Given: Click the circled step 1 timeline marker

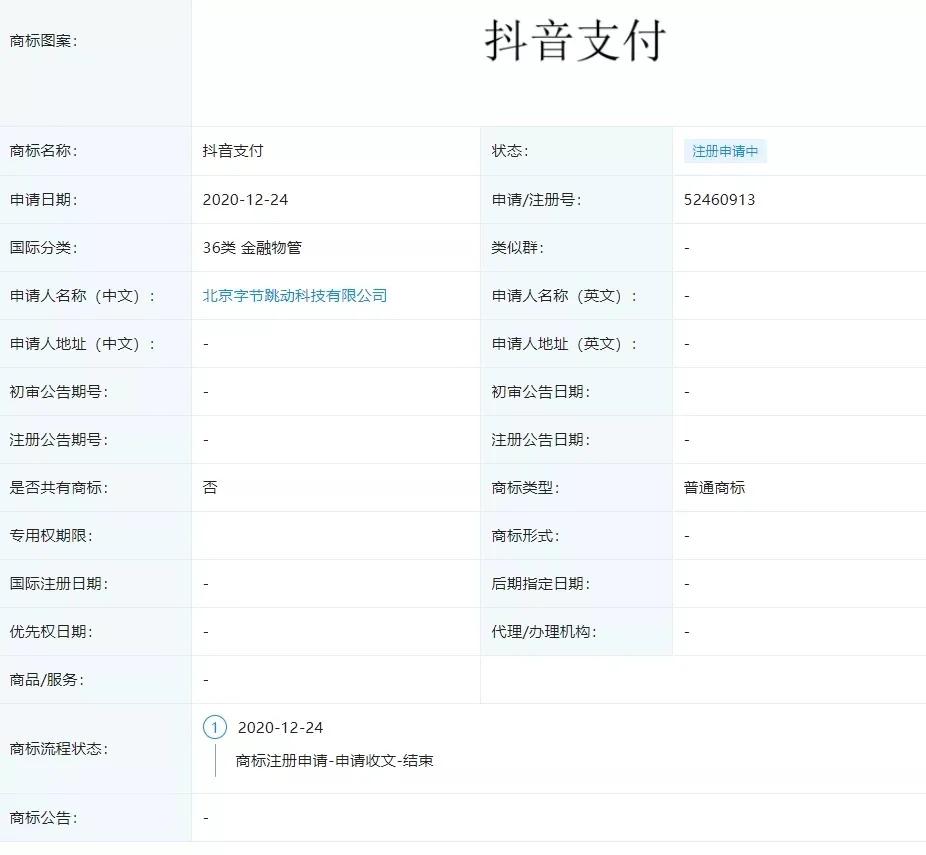Looking at the screenshot, I should pyautogui.click(x=214, y=727).
